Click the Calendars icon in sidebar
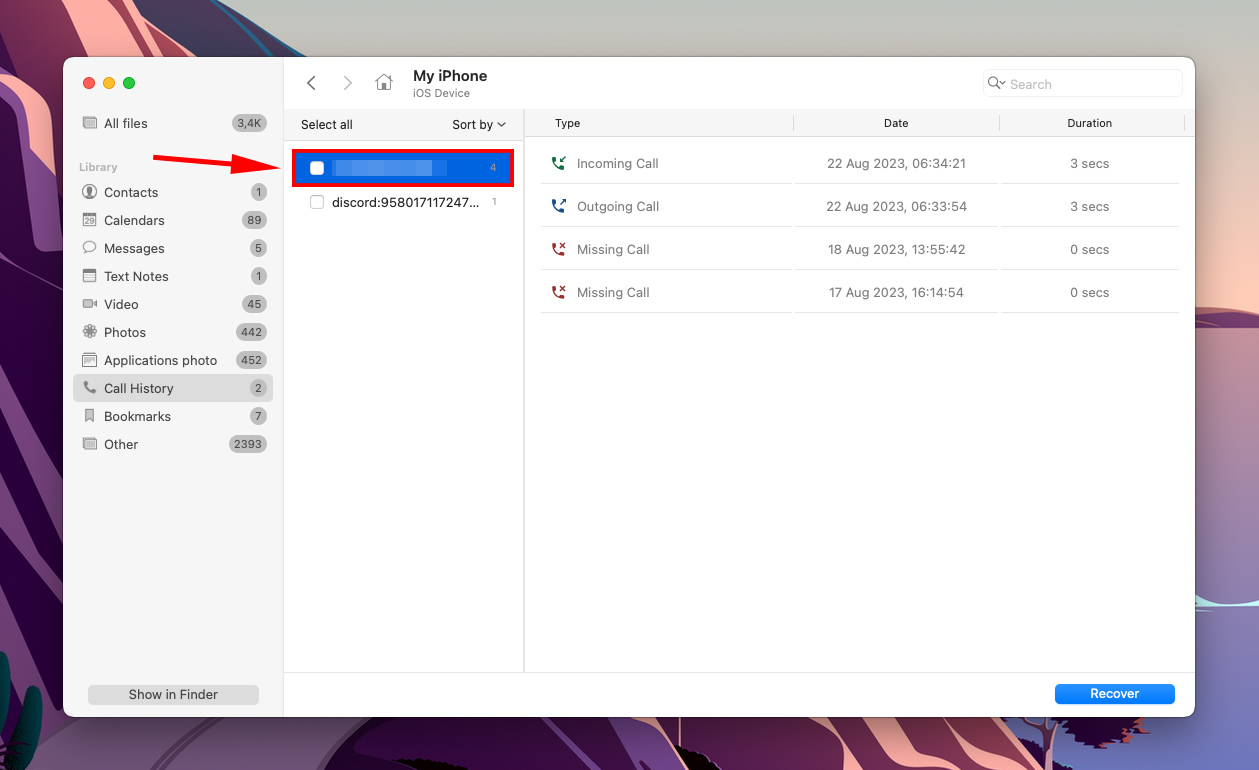 coord(90,220)
